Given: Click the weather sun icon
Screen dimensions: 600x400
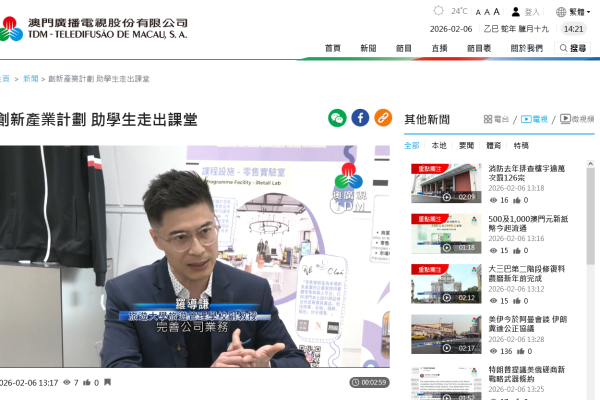Looking at the screenshot, I should point(439,11).
